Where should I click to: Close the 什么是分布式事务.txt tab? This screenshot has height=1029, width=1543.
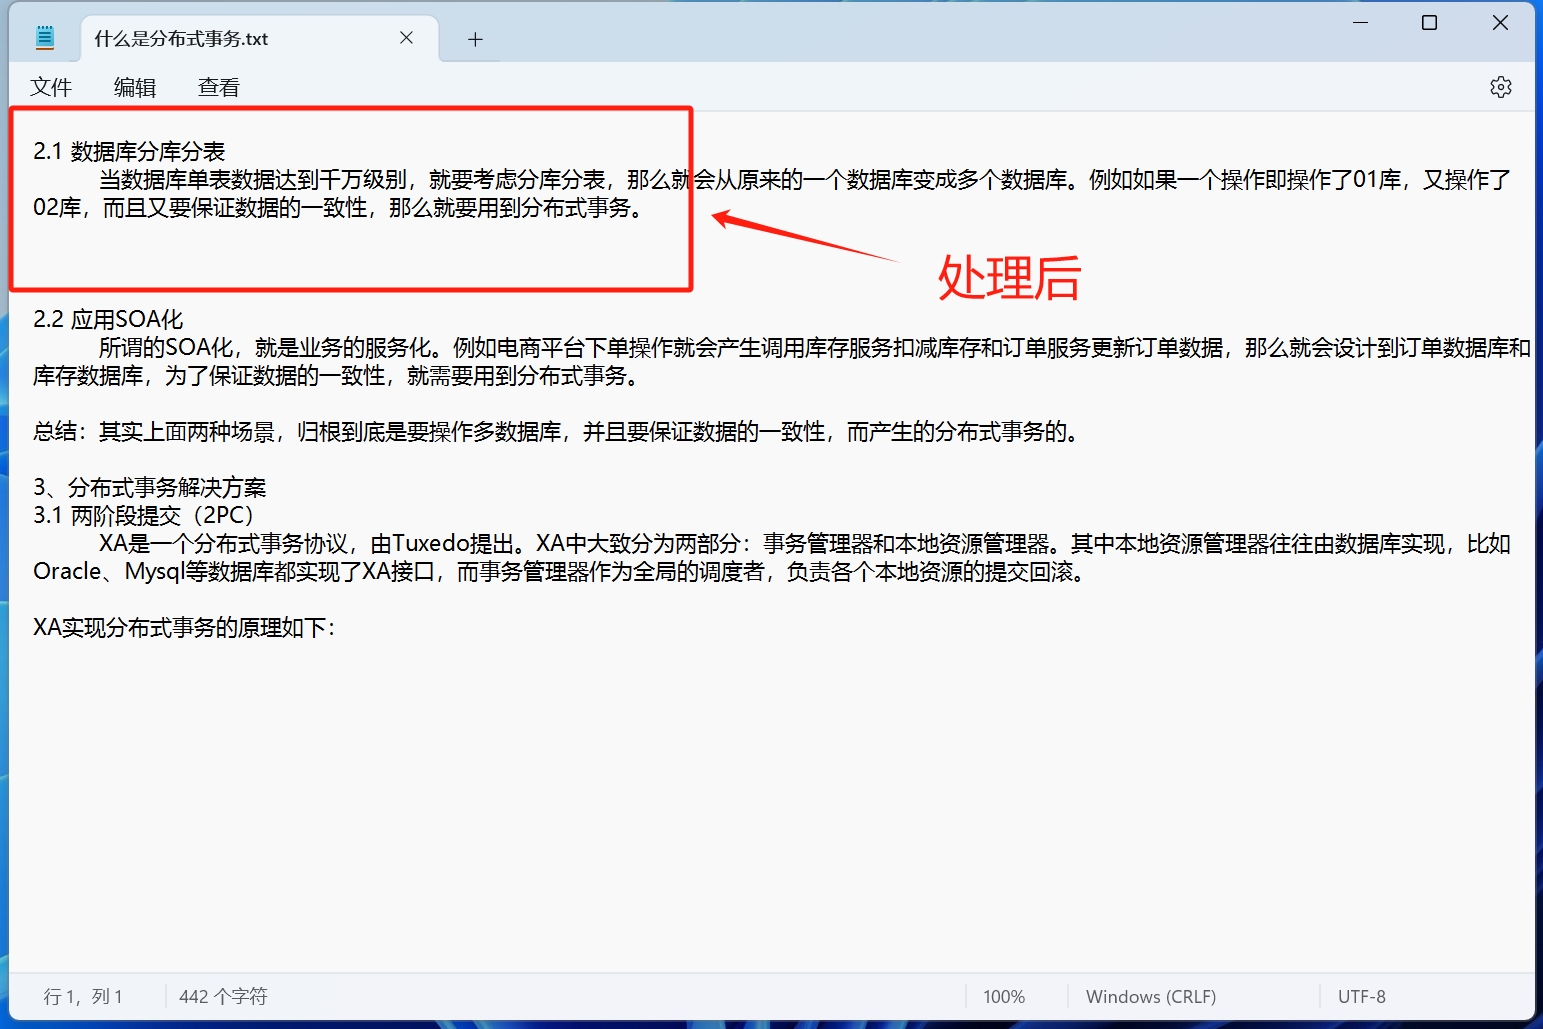(406, 37)
